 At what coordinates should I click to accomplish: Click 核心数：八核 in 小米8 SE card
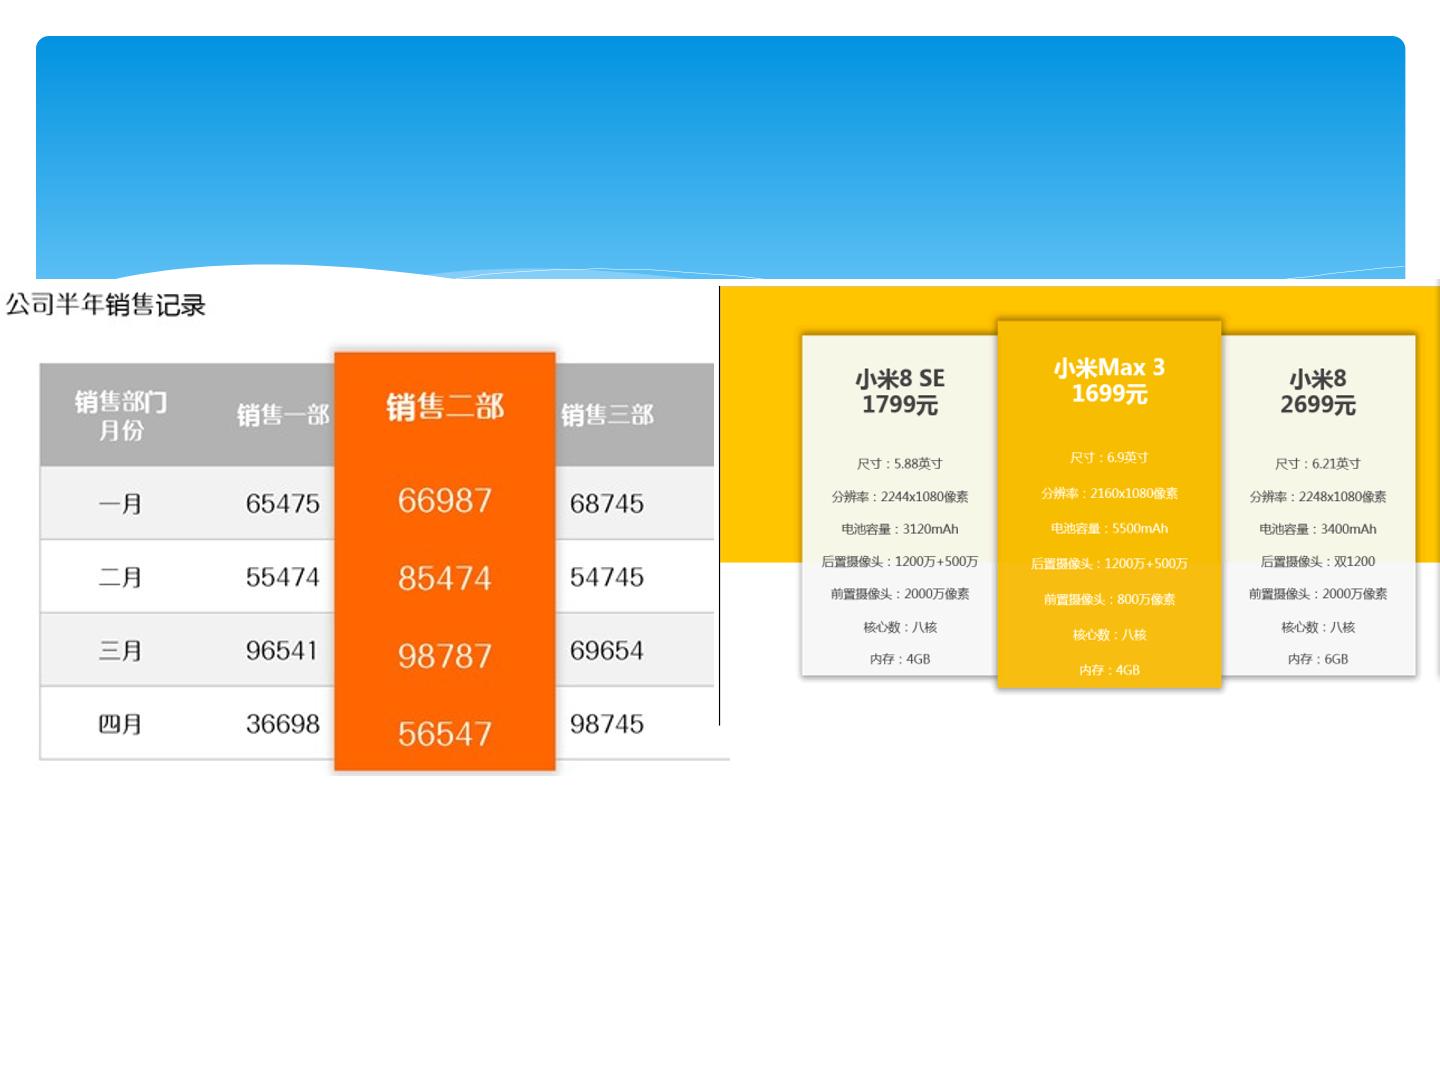pyautogui.click(x=900, y=627)
